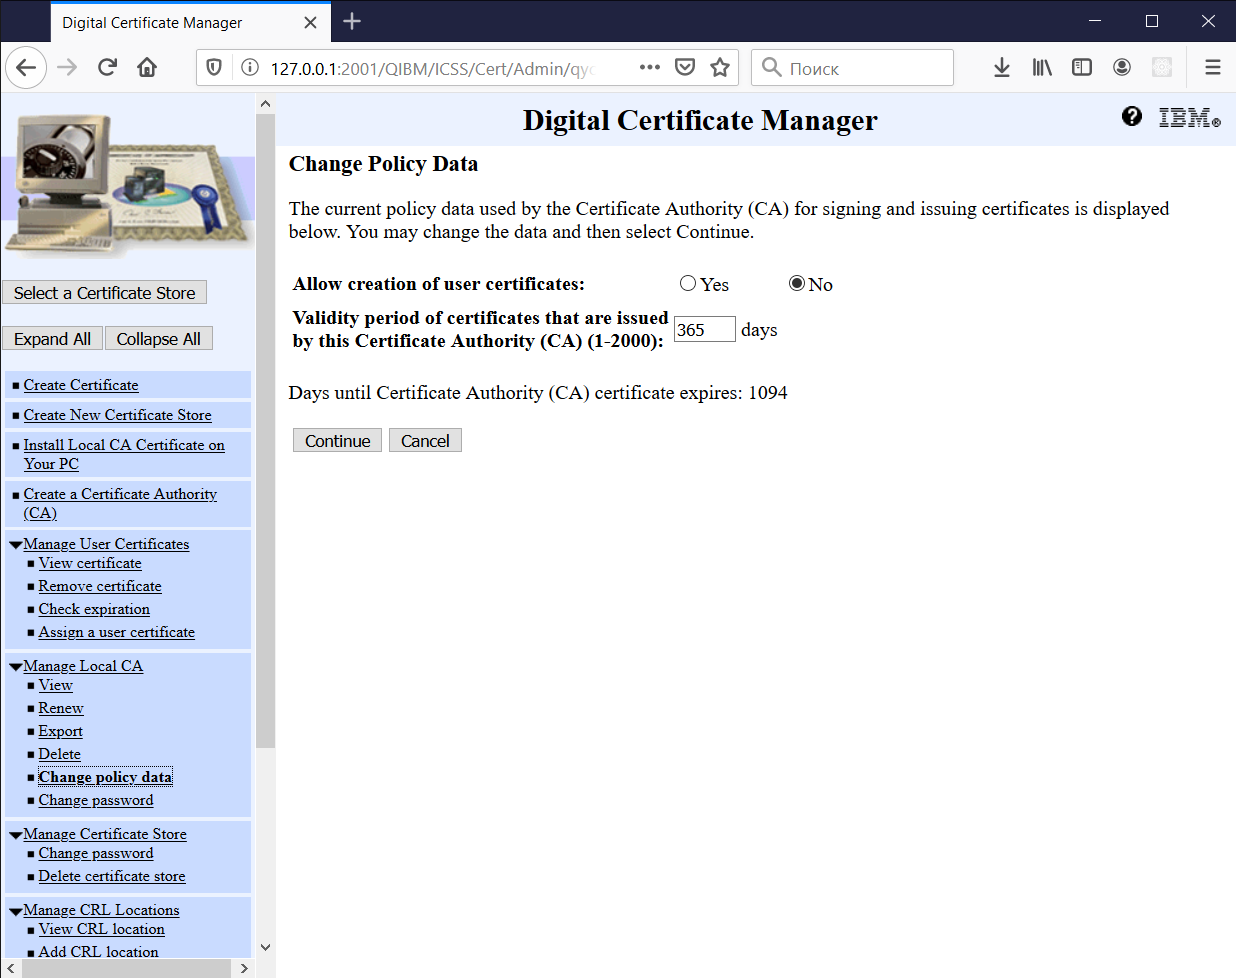This screenshot has height=978, width=1236.
Task: Collapse Manage Local CA section
Action: [x=15, y=667]
